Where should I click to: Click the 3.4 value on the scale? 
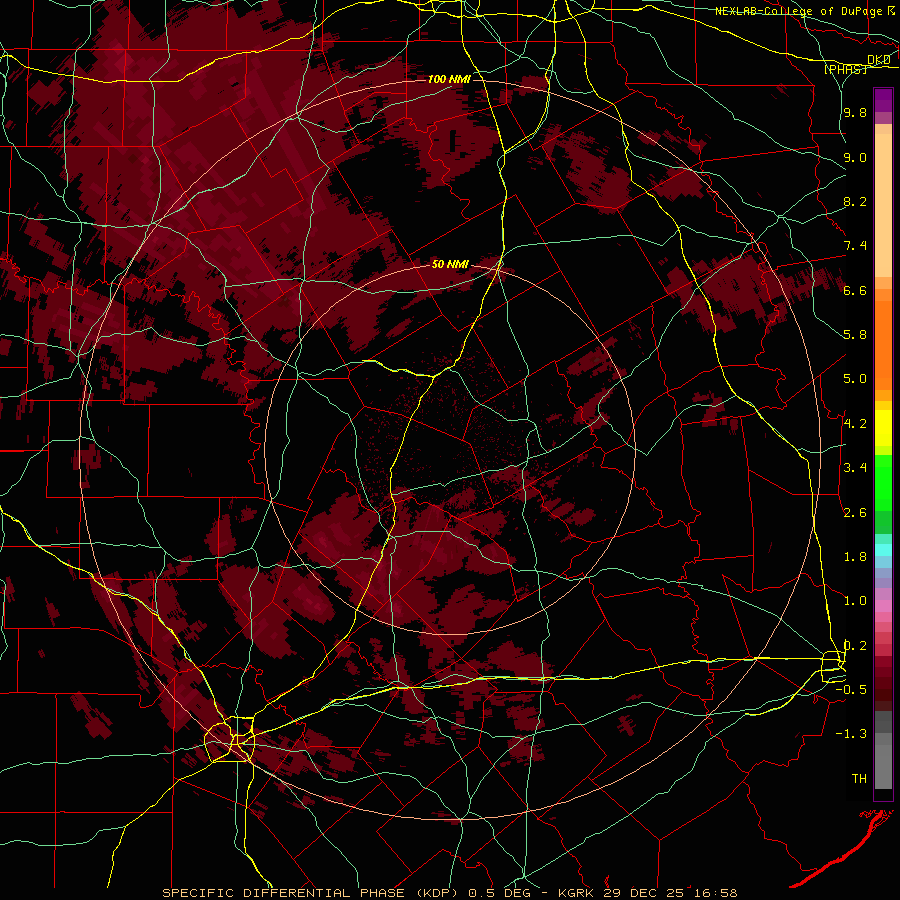pos(855,468)
